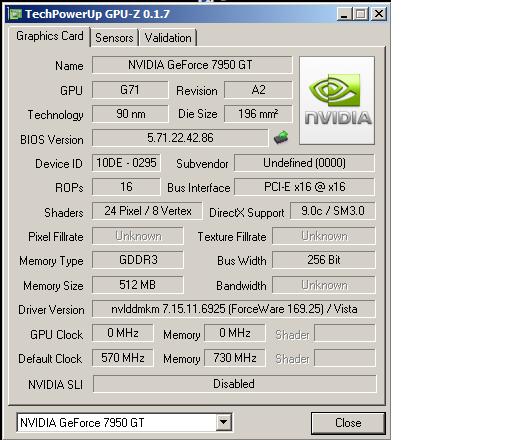Click the Bandwidth Unknown field
This screenshot has height=440, width=512.
pyautogui.click(x=324, y=285)
